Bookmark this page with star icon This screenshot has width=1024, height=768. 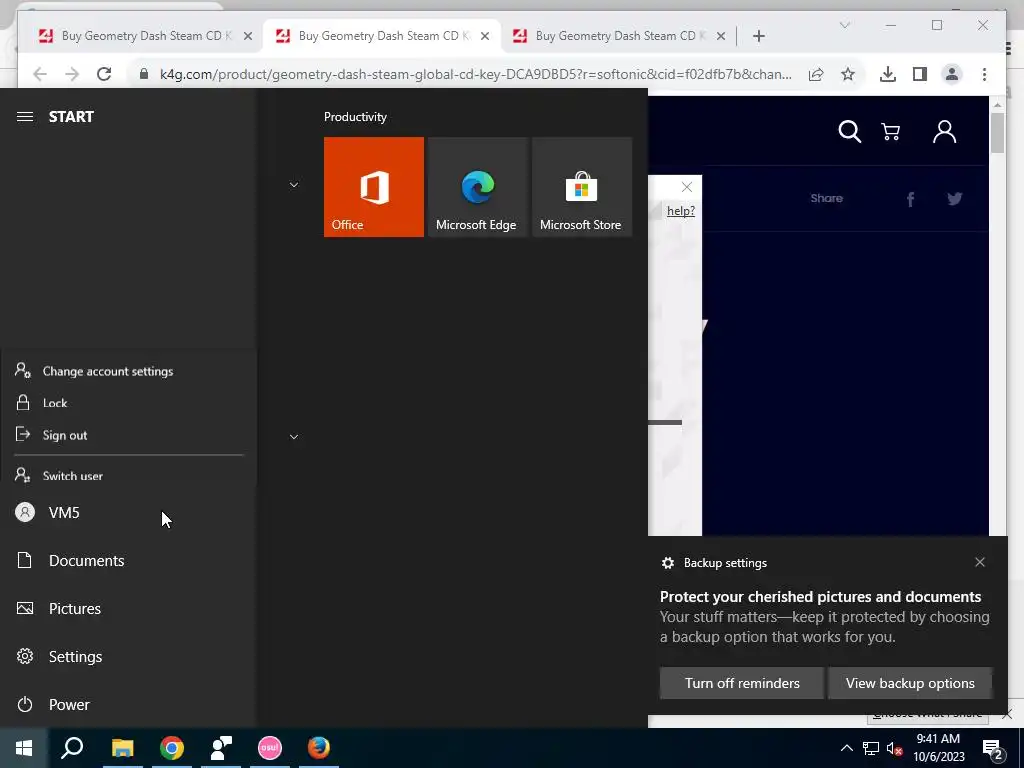pos(848,74)
